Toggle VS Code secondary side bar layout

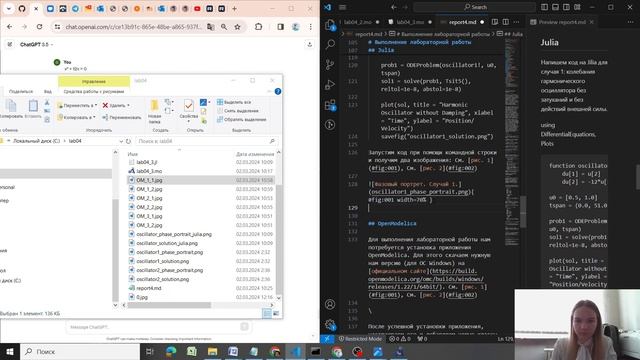tap(566, 7)
